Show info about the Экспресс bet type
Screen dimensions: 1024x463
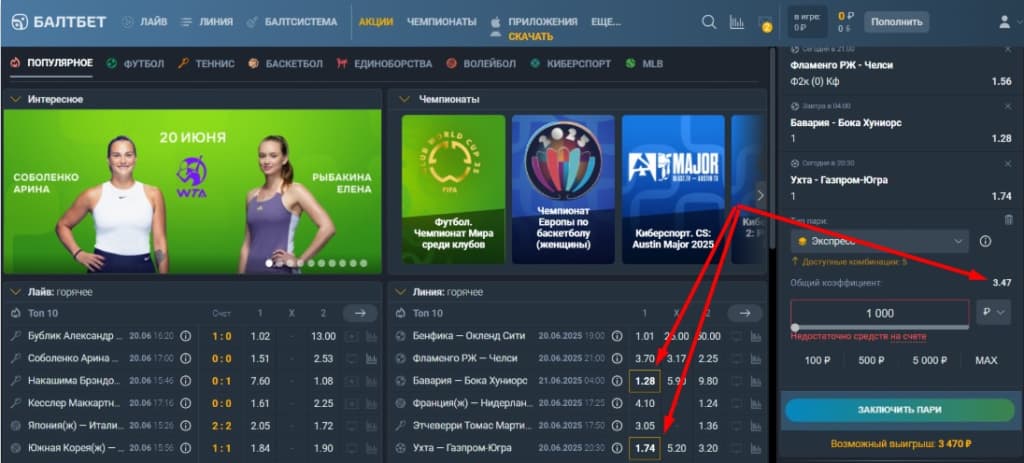985,242
